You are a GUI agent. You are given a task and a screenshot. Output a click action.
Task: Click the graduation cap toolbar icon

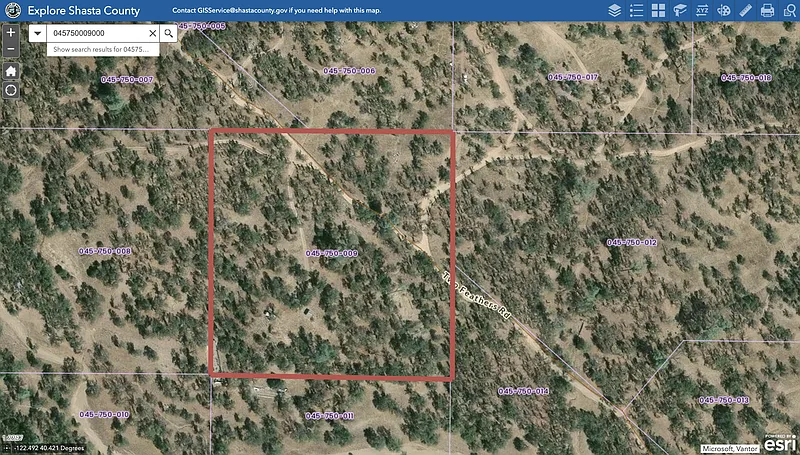click(x=680, y=10)
